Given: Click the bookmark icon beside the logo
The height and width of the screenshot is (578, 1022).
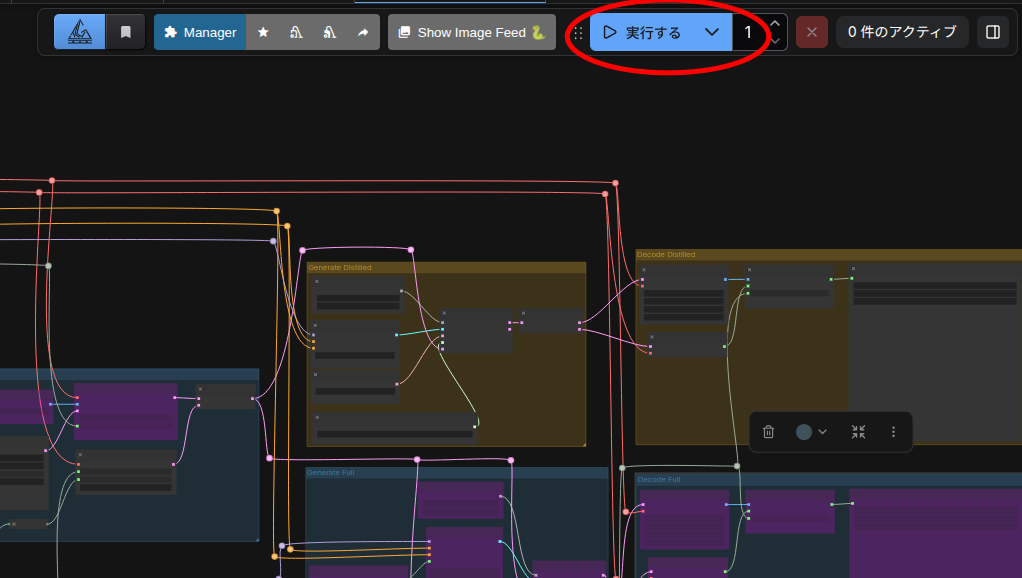Looking at the screenshot, I should coord(126,32).
